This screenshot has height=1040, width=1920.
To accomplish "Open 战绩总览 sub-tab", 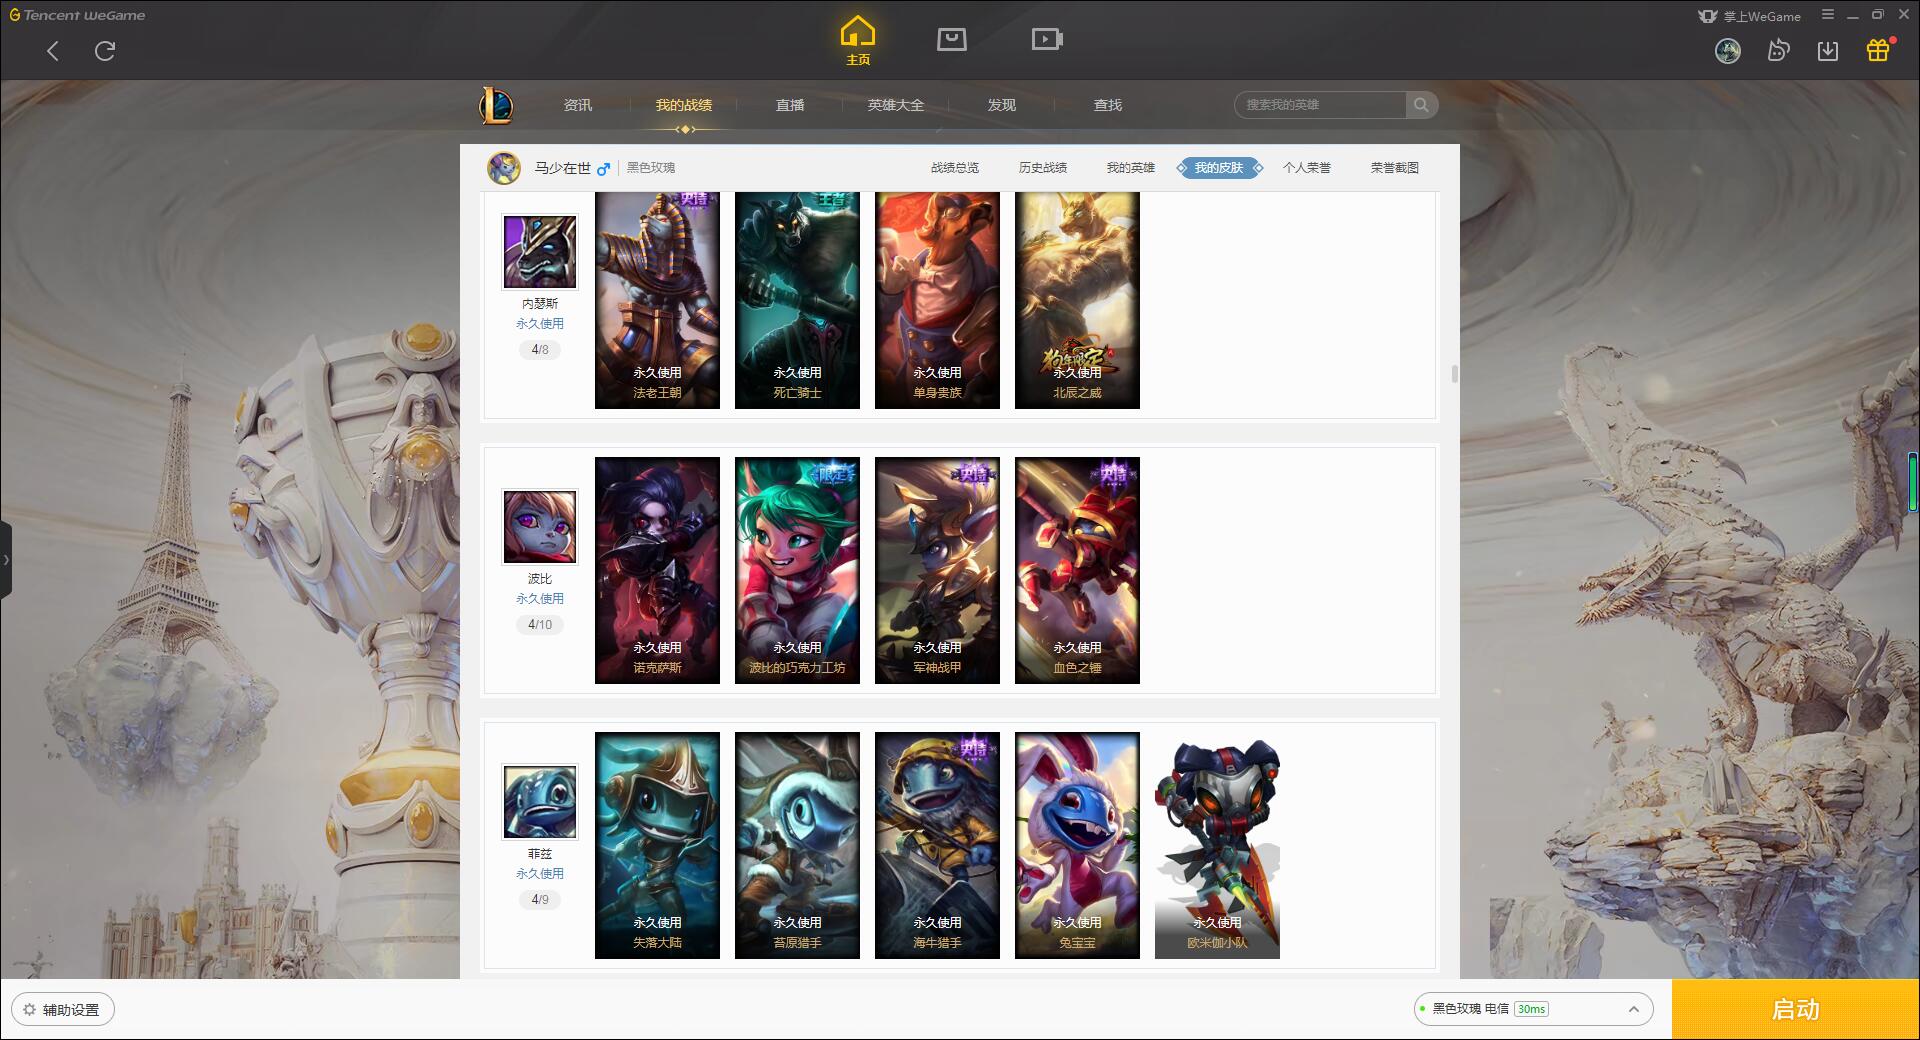I will click(955, 168).
